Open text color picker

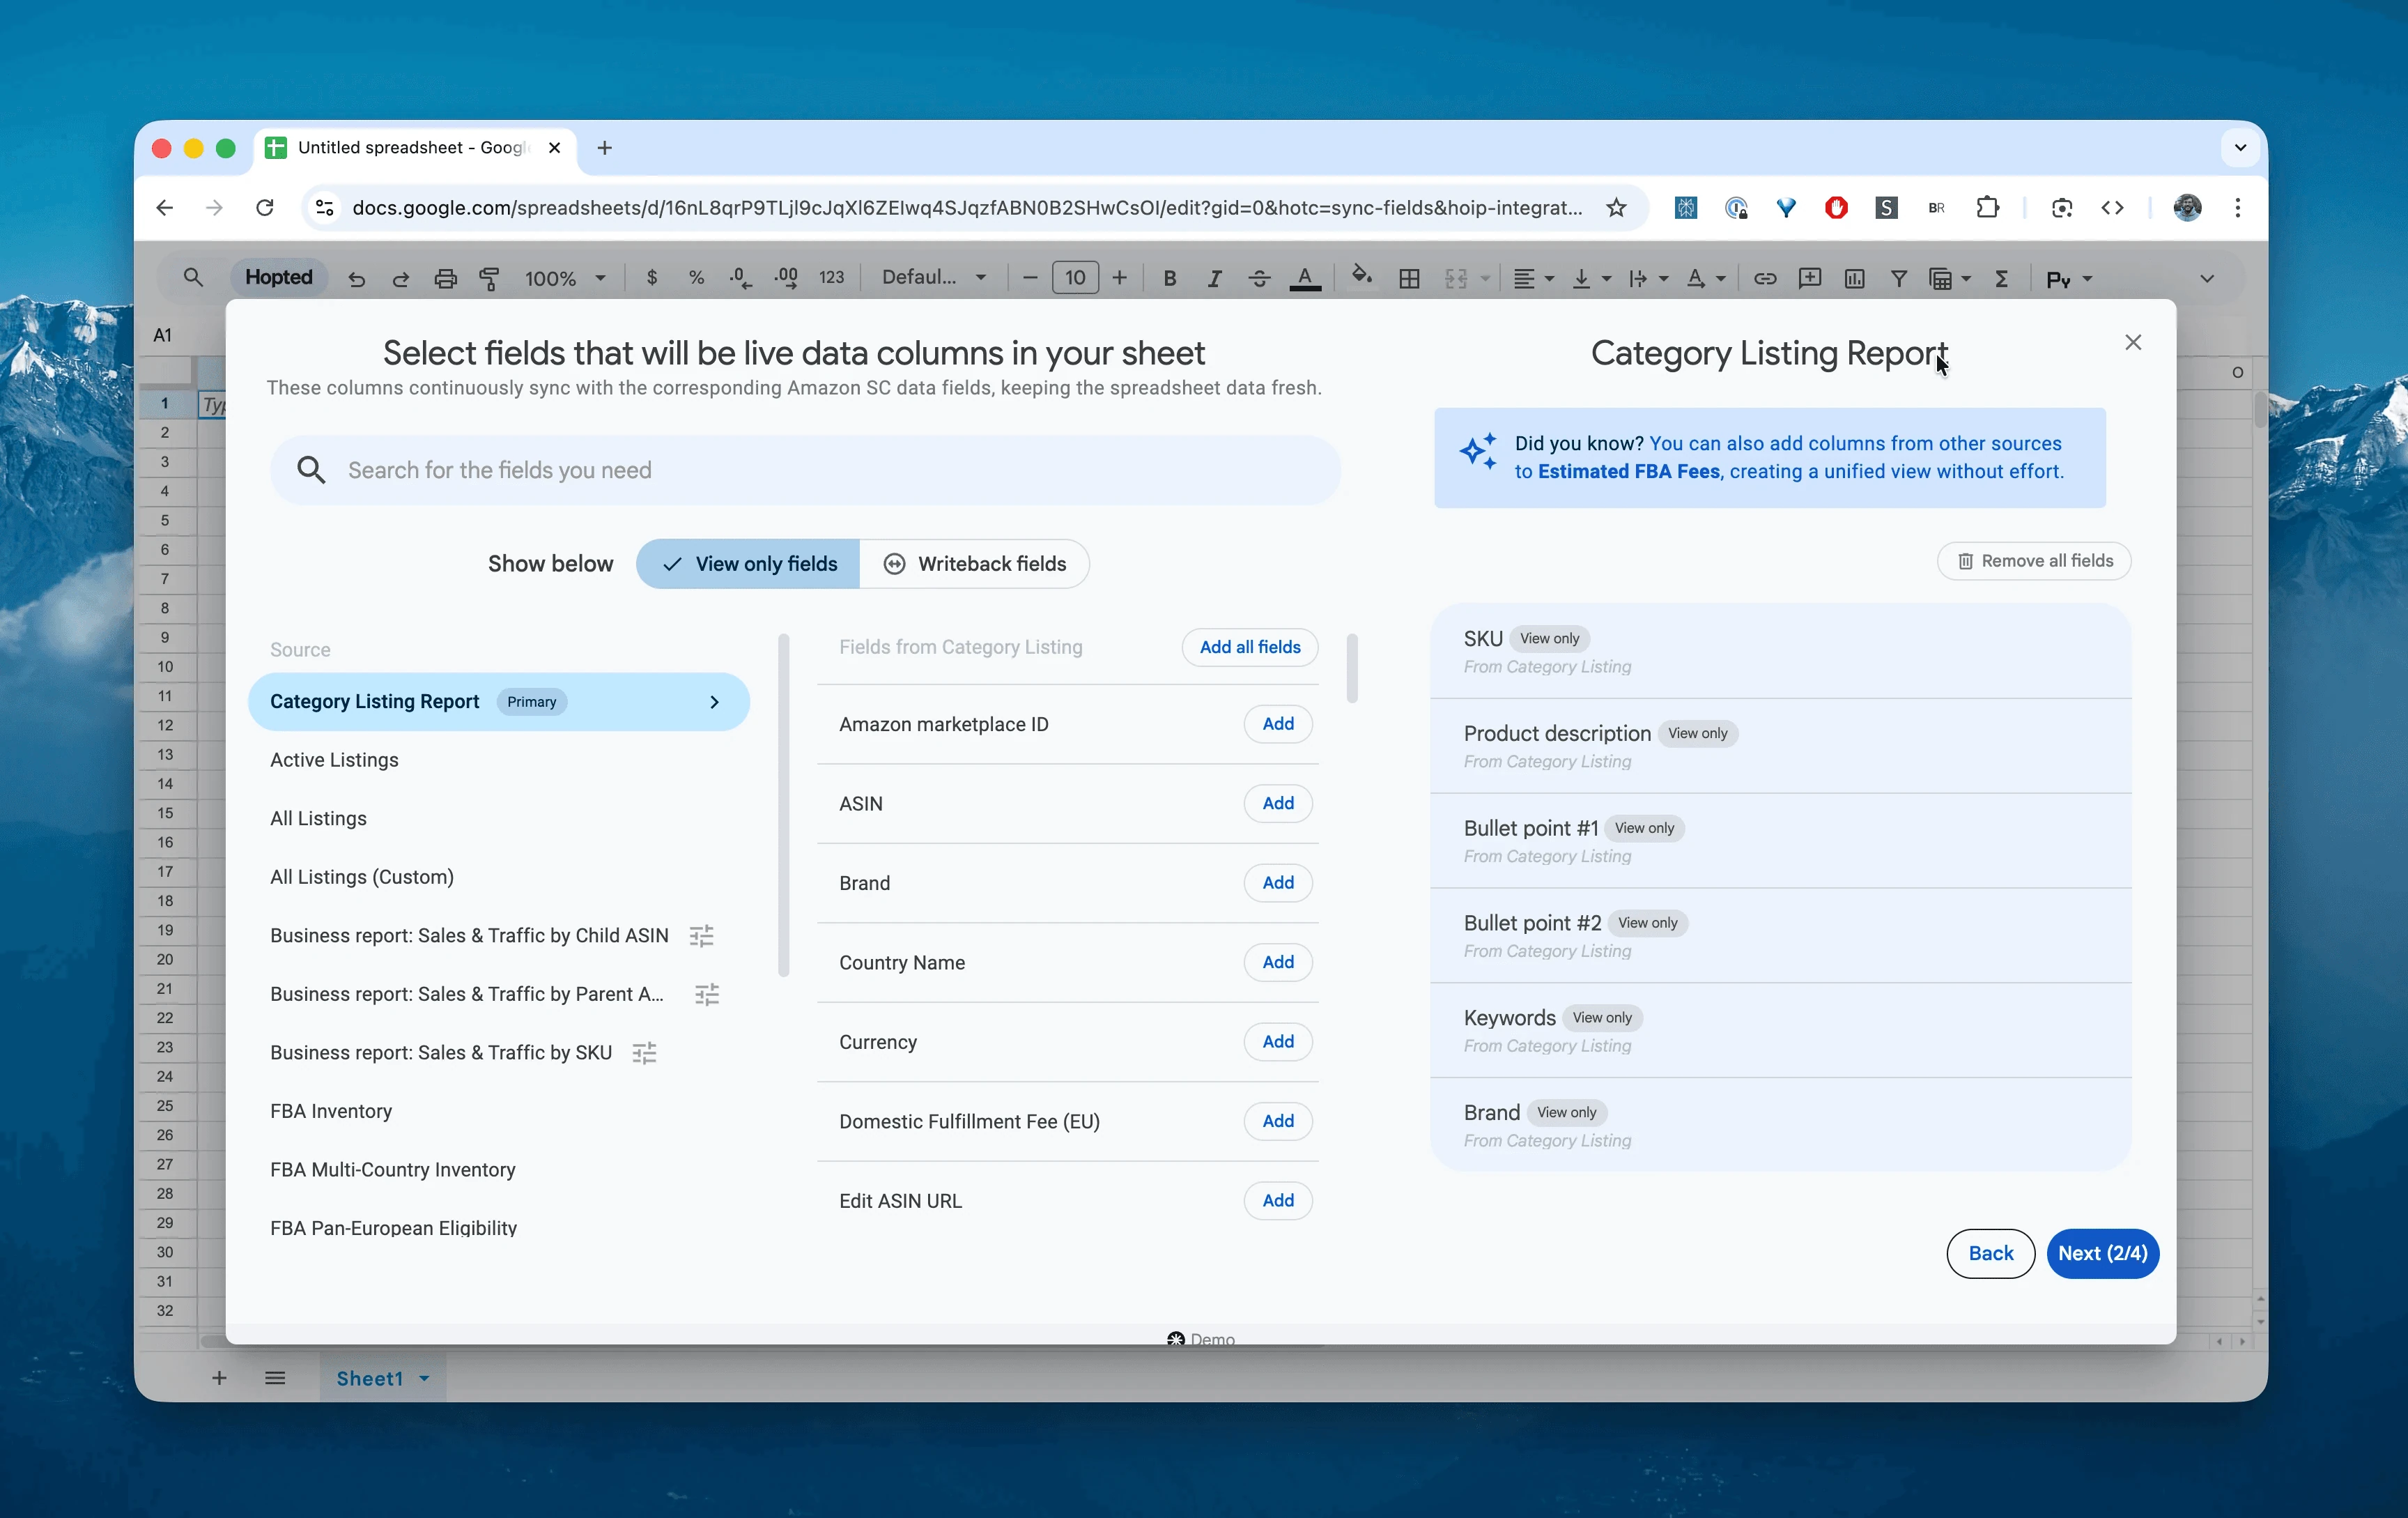[x=1305, y=279]
